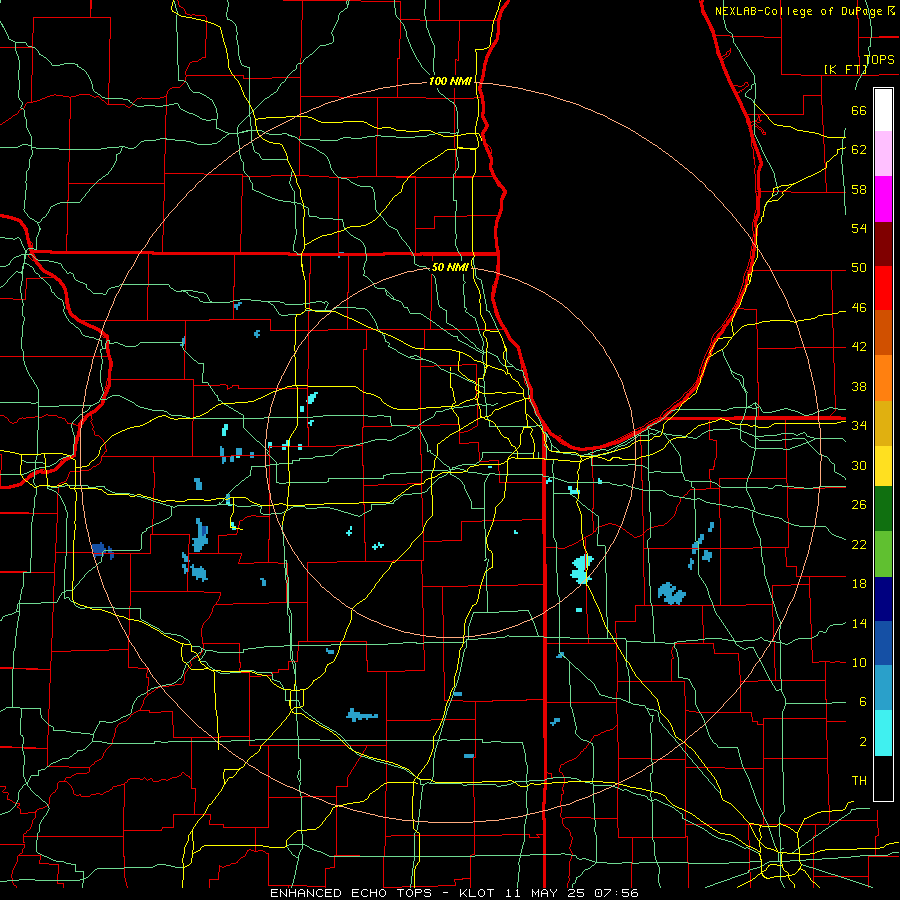
Task: Click the '66' legend value
Action: 859,111
